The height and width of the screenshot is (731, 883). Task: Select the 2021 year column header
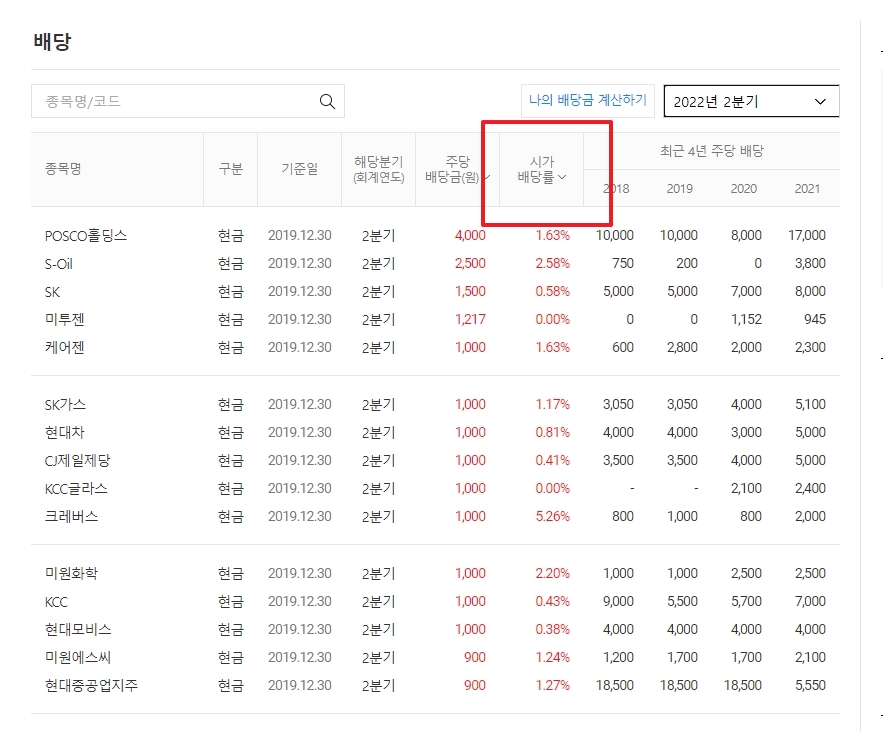[x=807, y=189]
